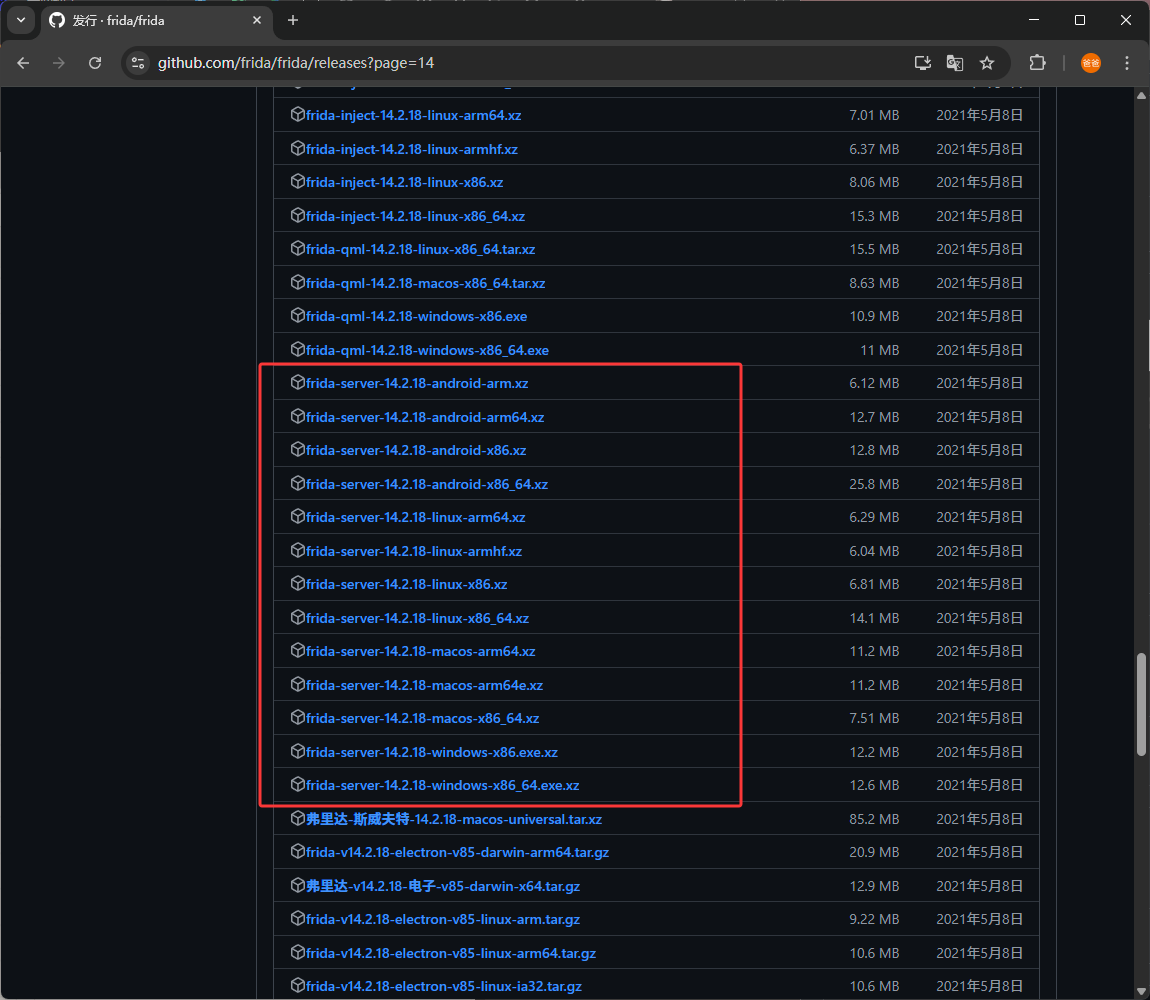Click the 7.01 MB size value
This screenshot has height=1000, width=1150.
pos(874,115)
